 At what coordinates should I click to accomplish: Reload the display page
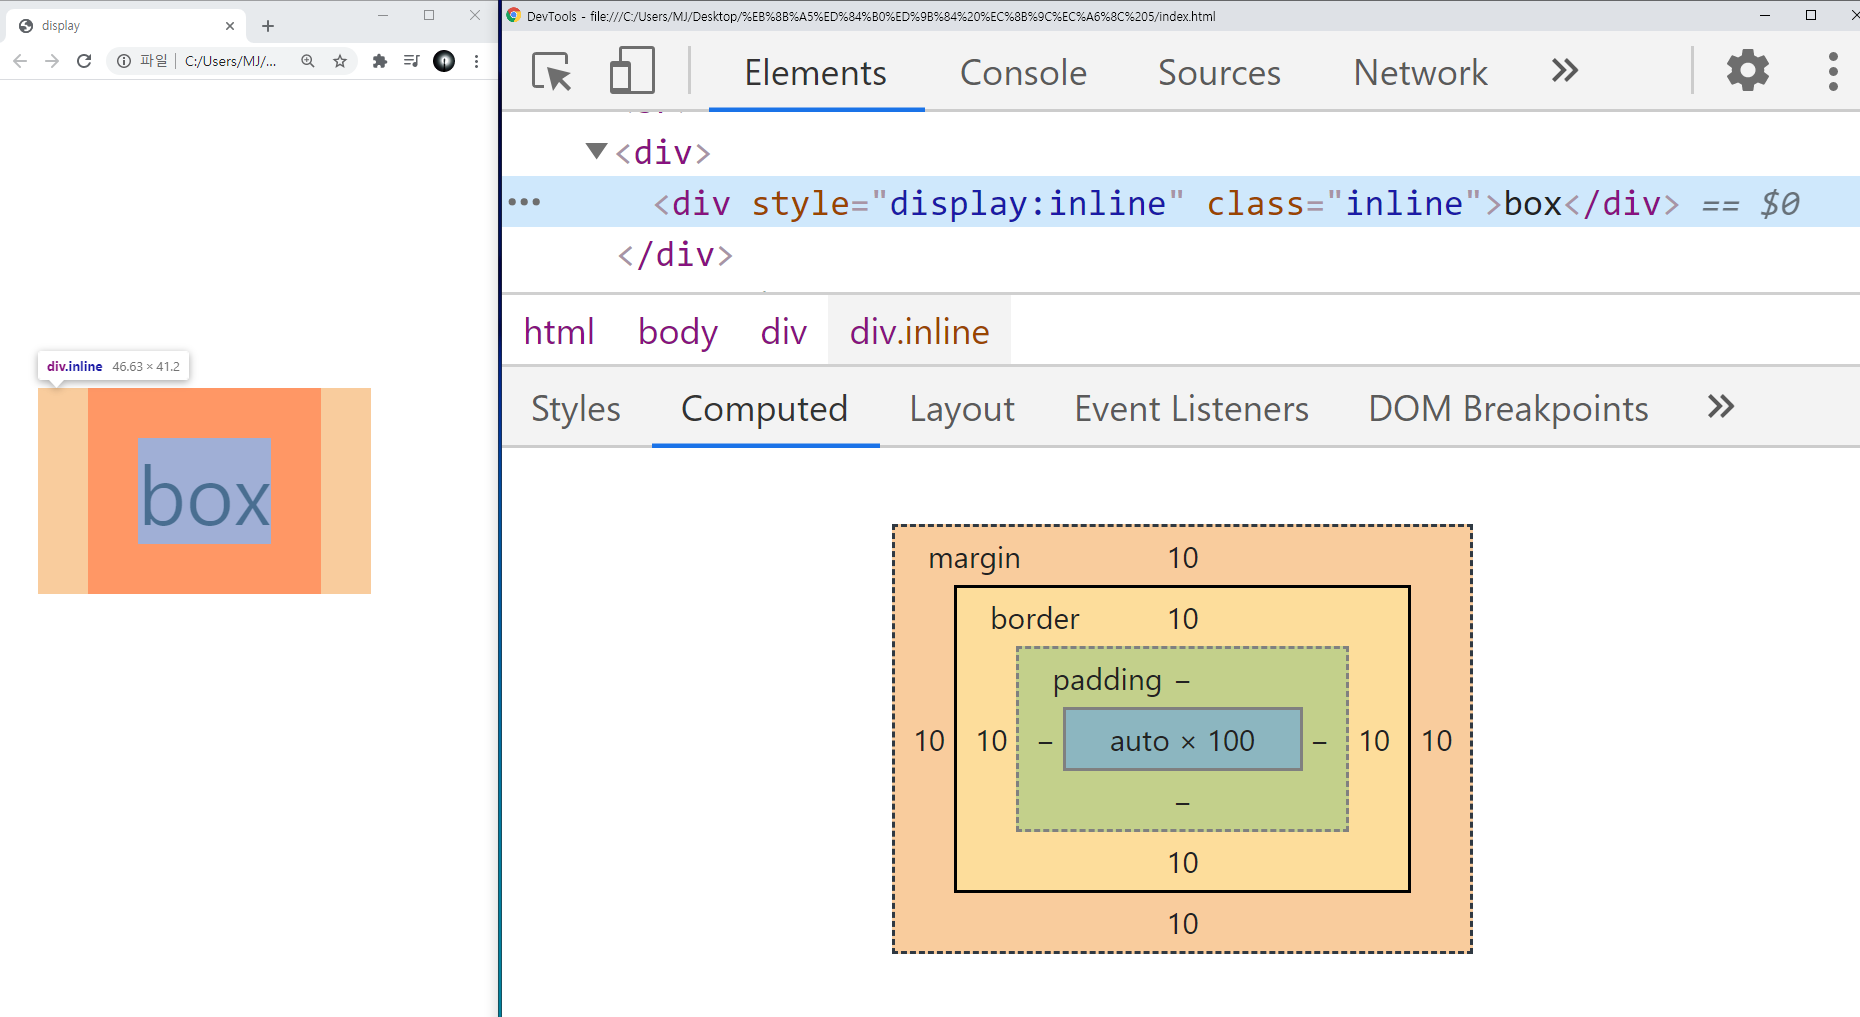pos(84,61)
